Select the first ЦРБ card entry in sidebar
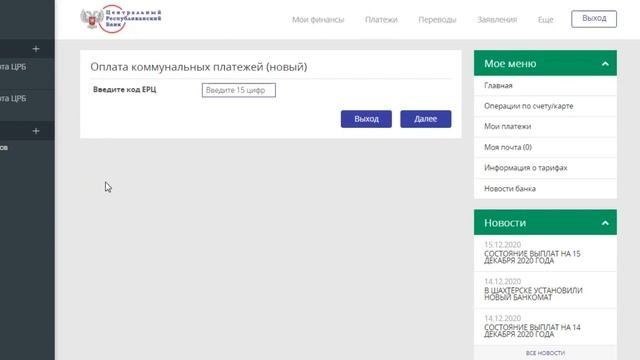 27,74
